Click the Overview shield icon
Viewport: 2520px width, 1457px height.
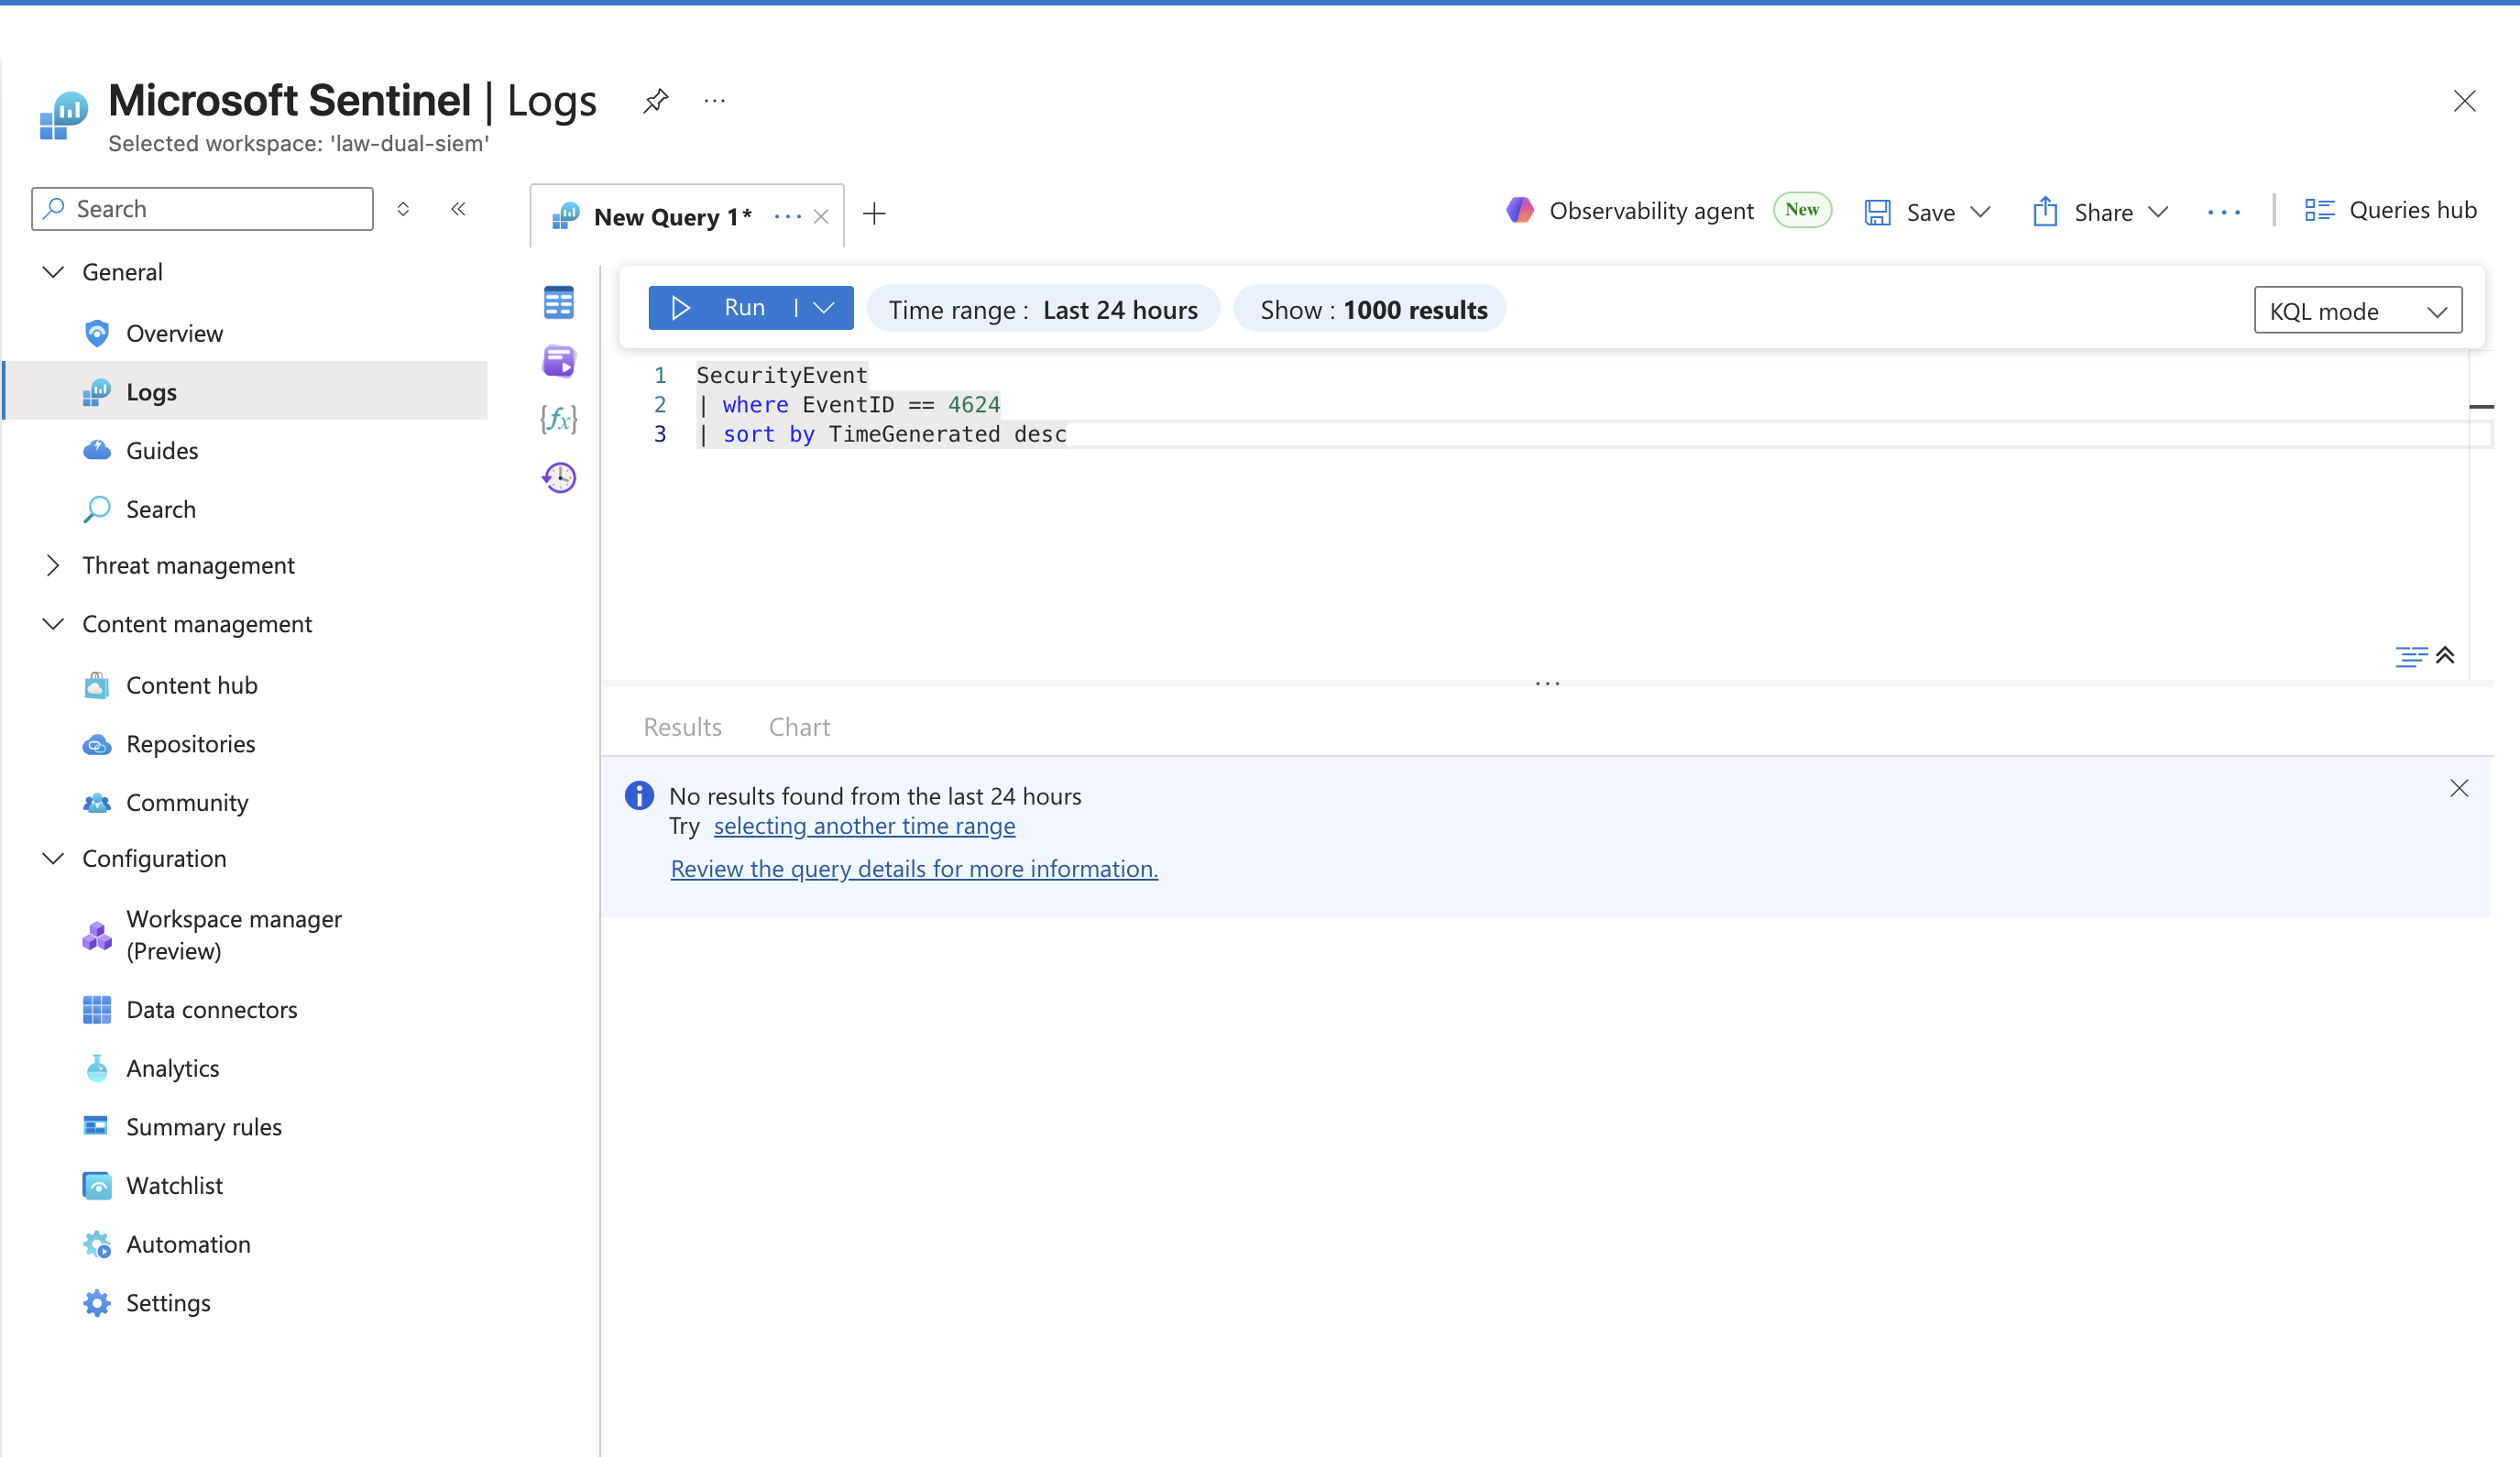click(x=97, y=333)
